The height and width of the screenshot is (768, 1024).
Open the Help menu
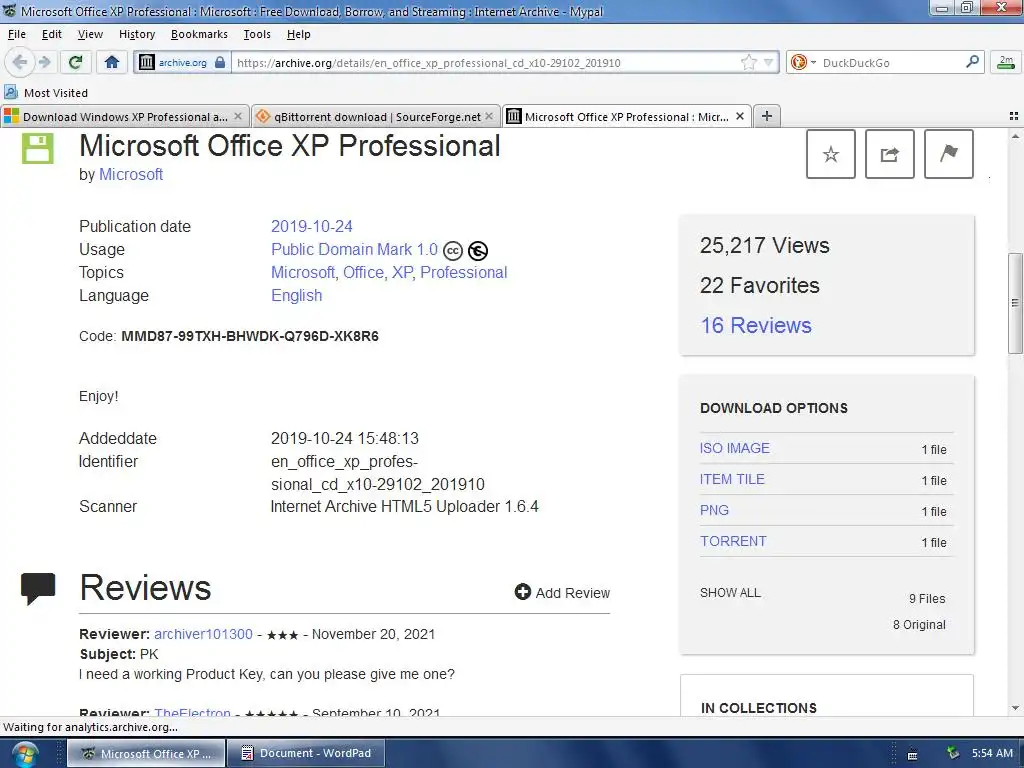coord(298,34)
